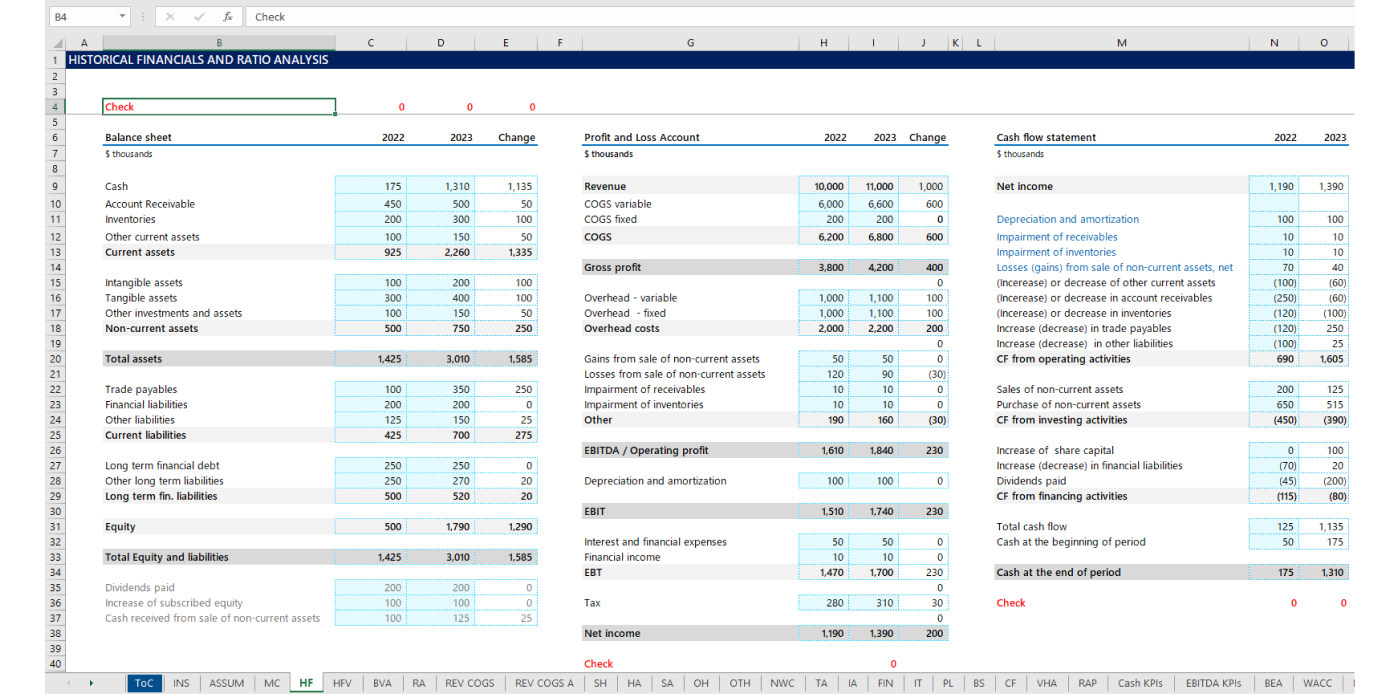
Task: Open the REV COGS sheet
Action: [469, 683]
